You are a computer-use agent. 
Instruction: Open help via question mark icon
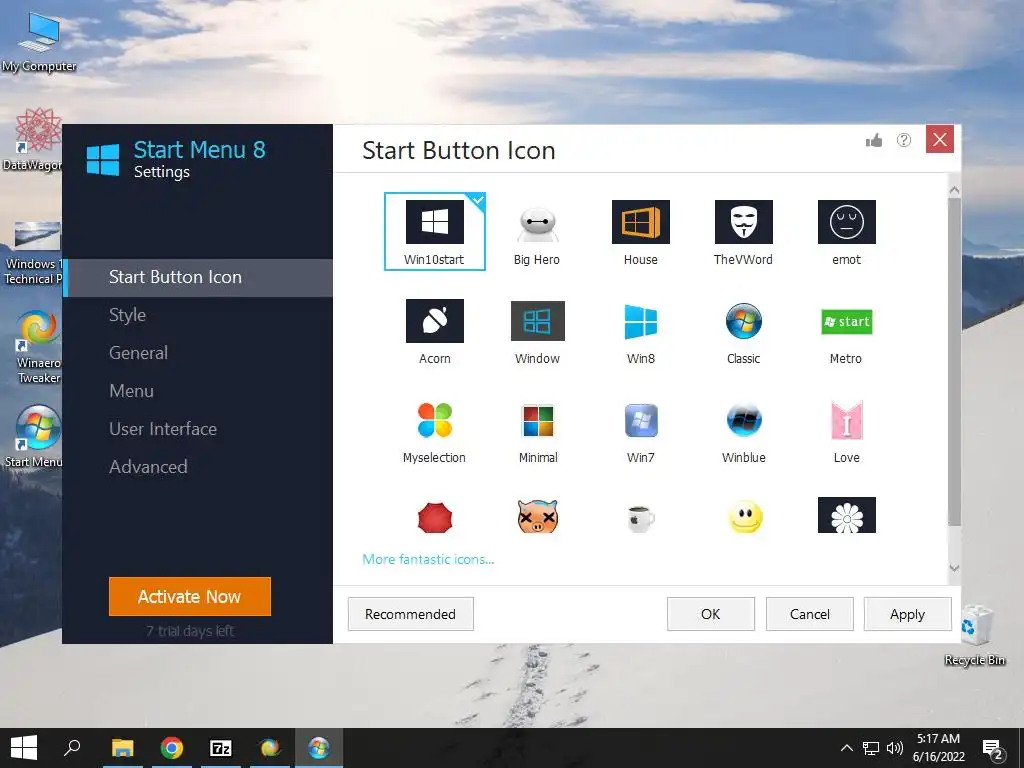coord(904,140)
